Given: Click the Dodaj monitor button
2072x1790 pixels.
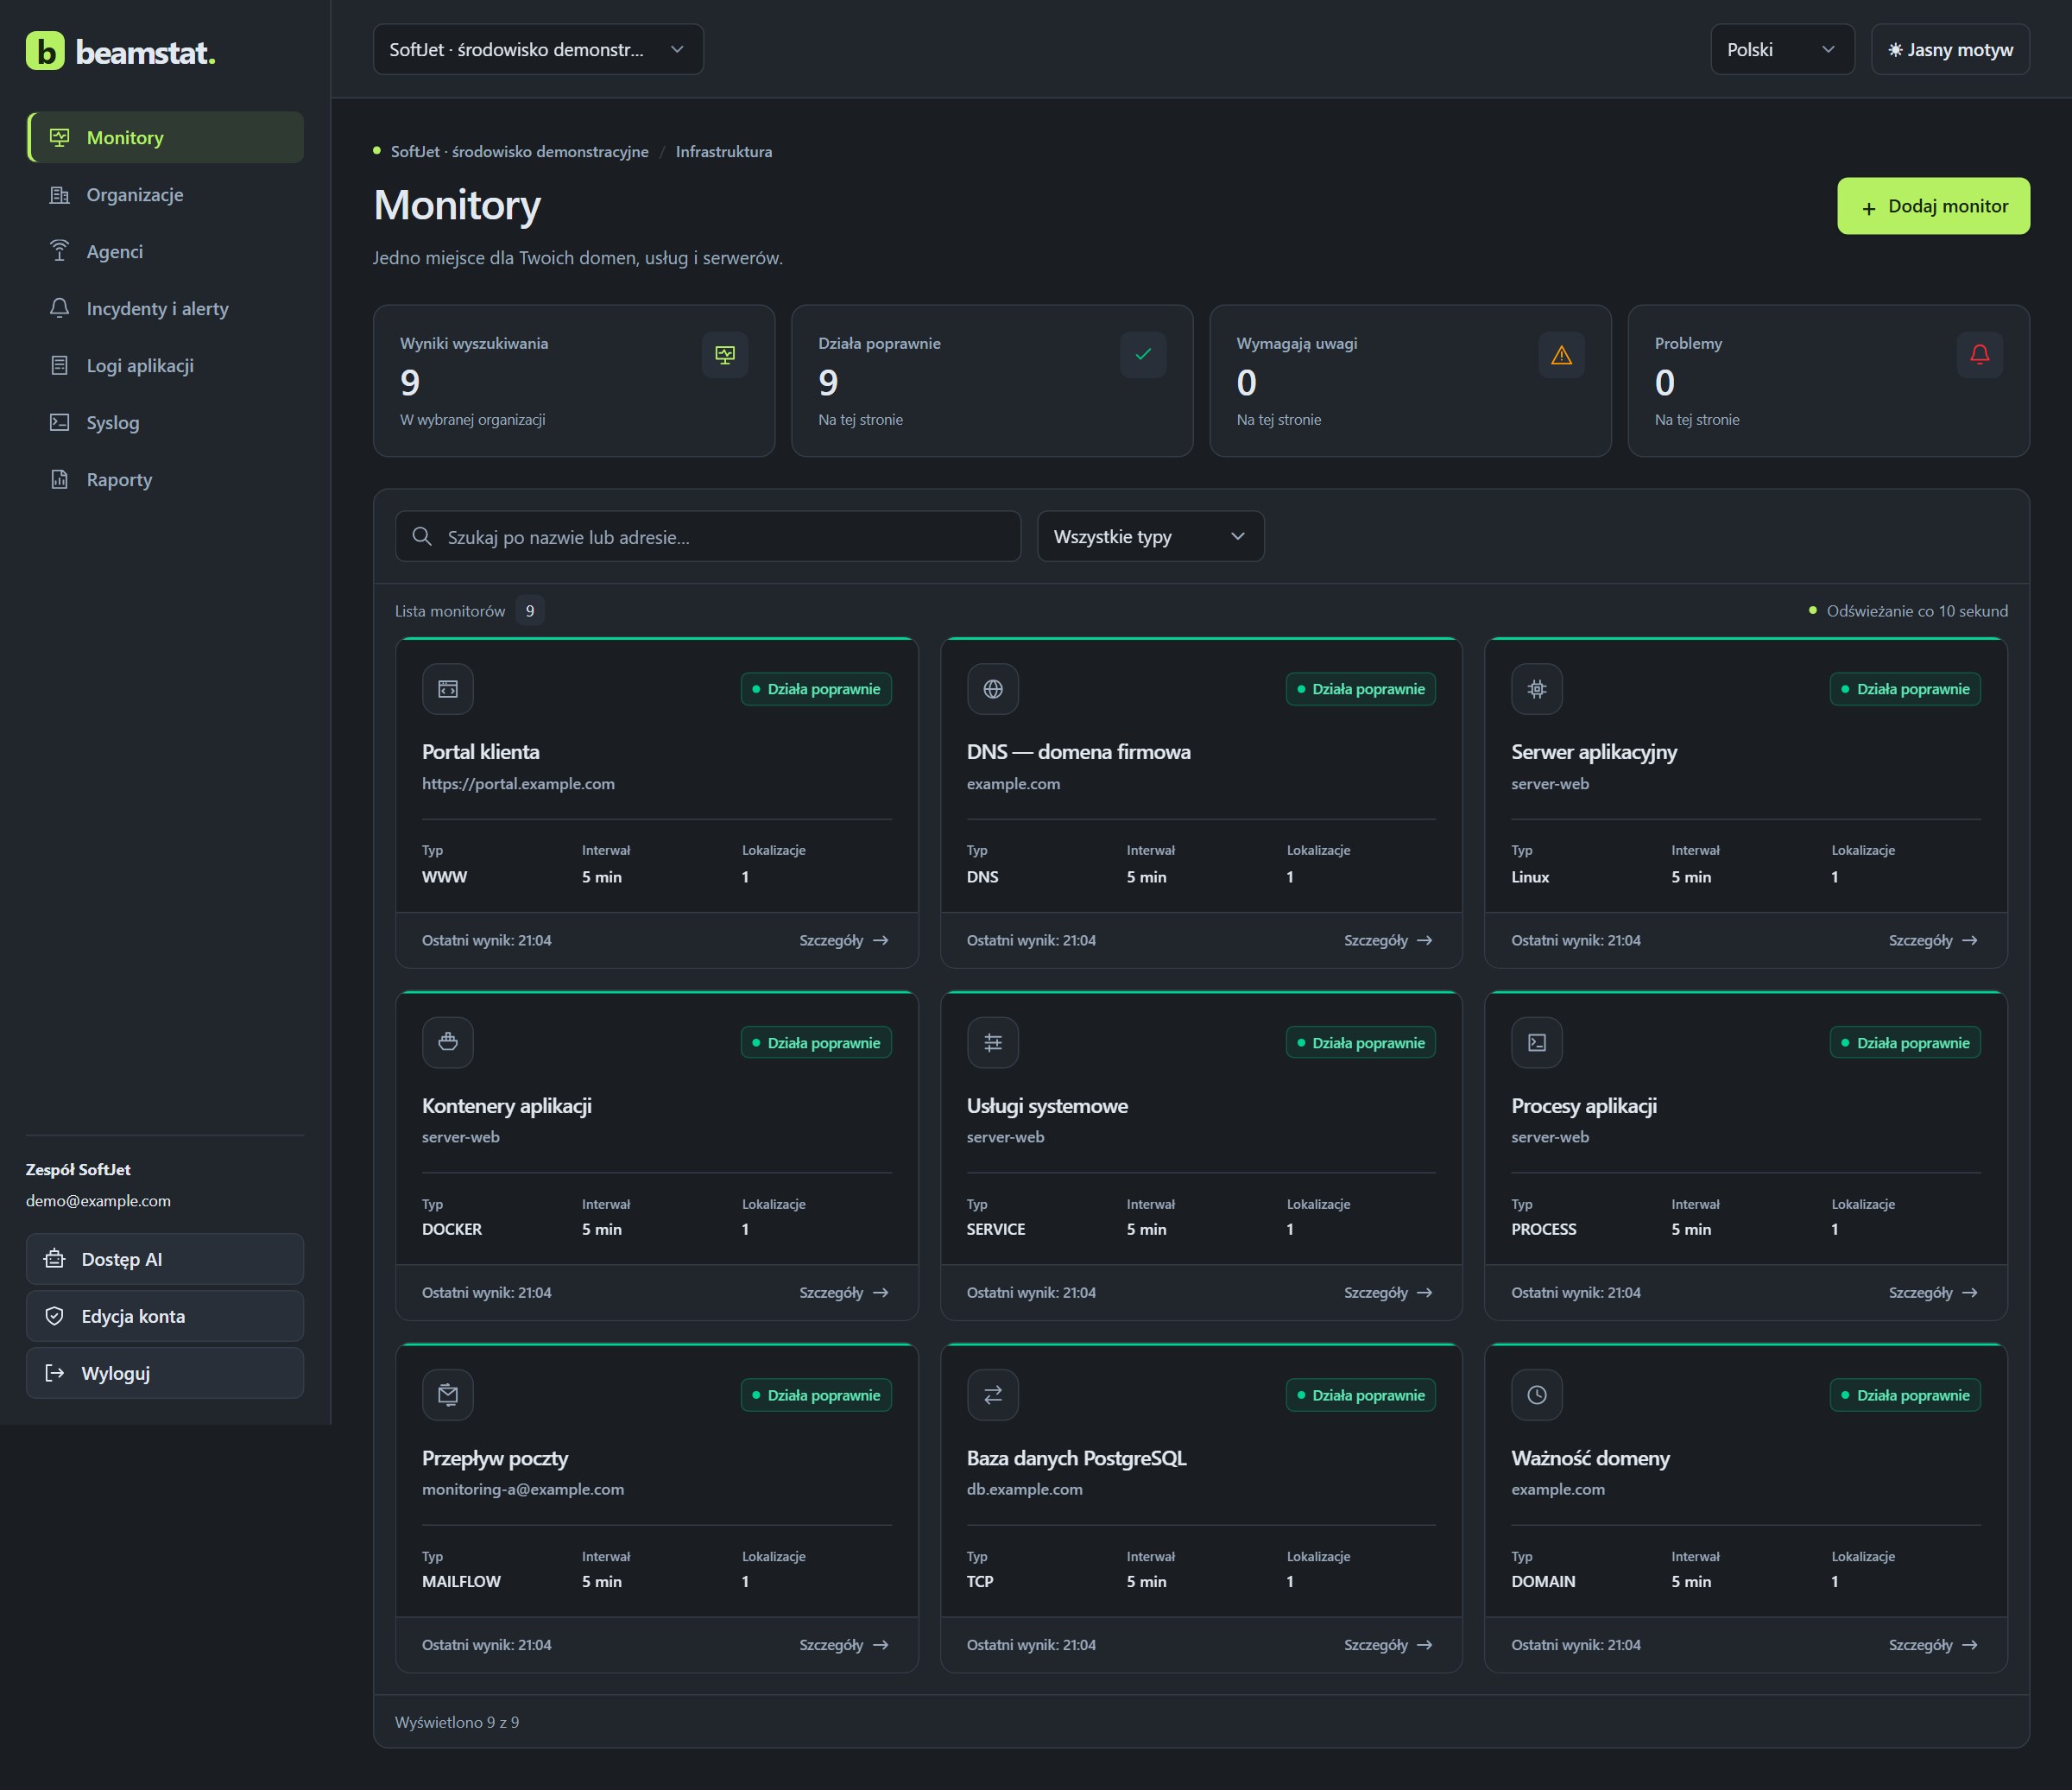Looking at the screenshot, I should click(x=1933, y=206).
